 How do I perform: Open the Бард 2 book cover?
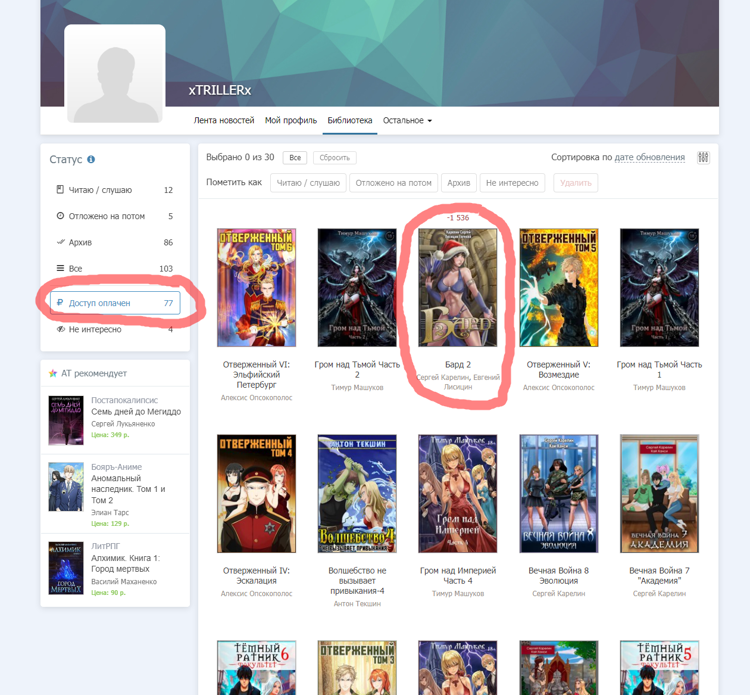[x=457, y=287]
